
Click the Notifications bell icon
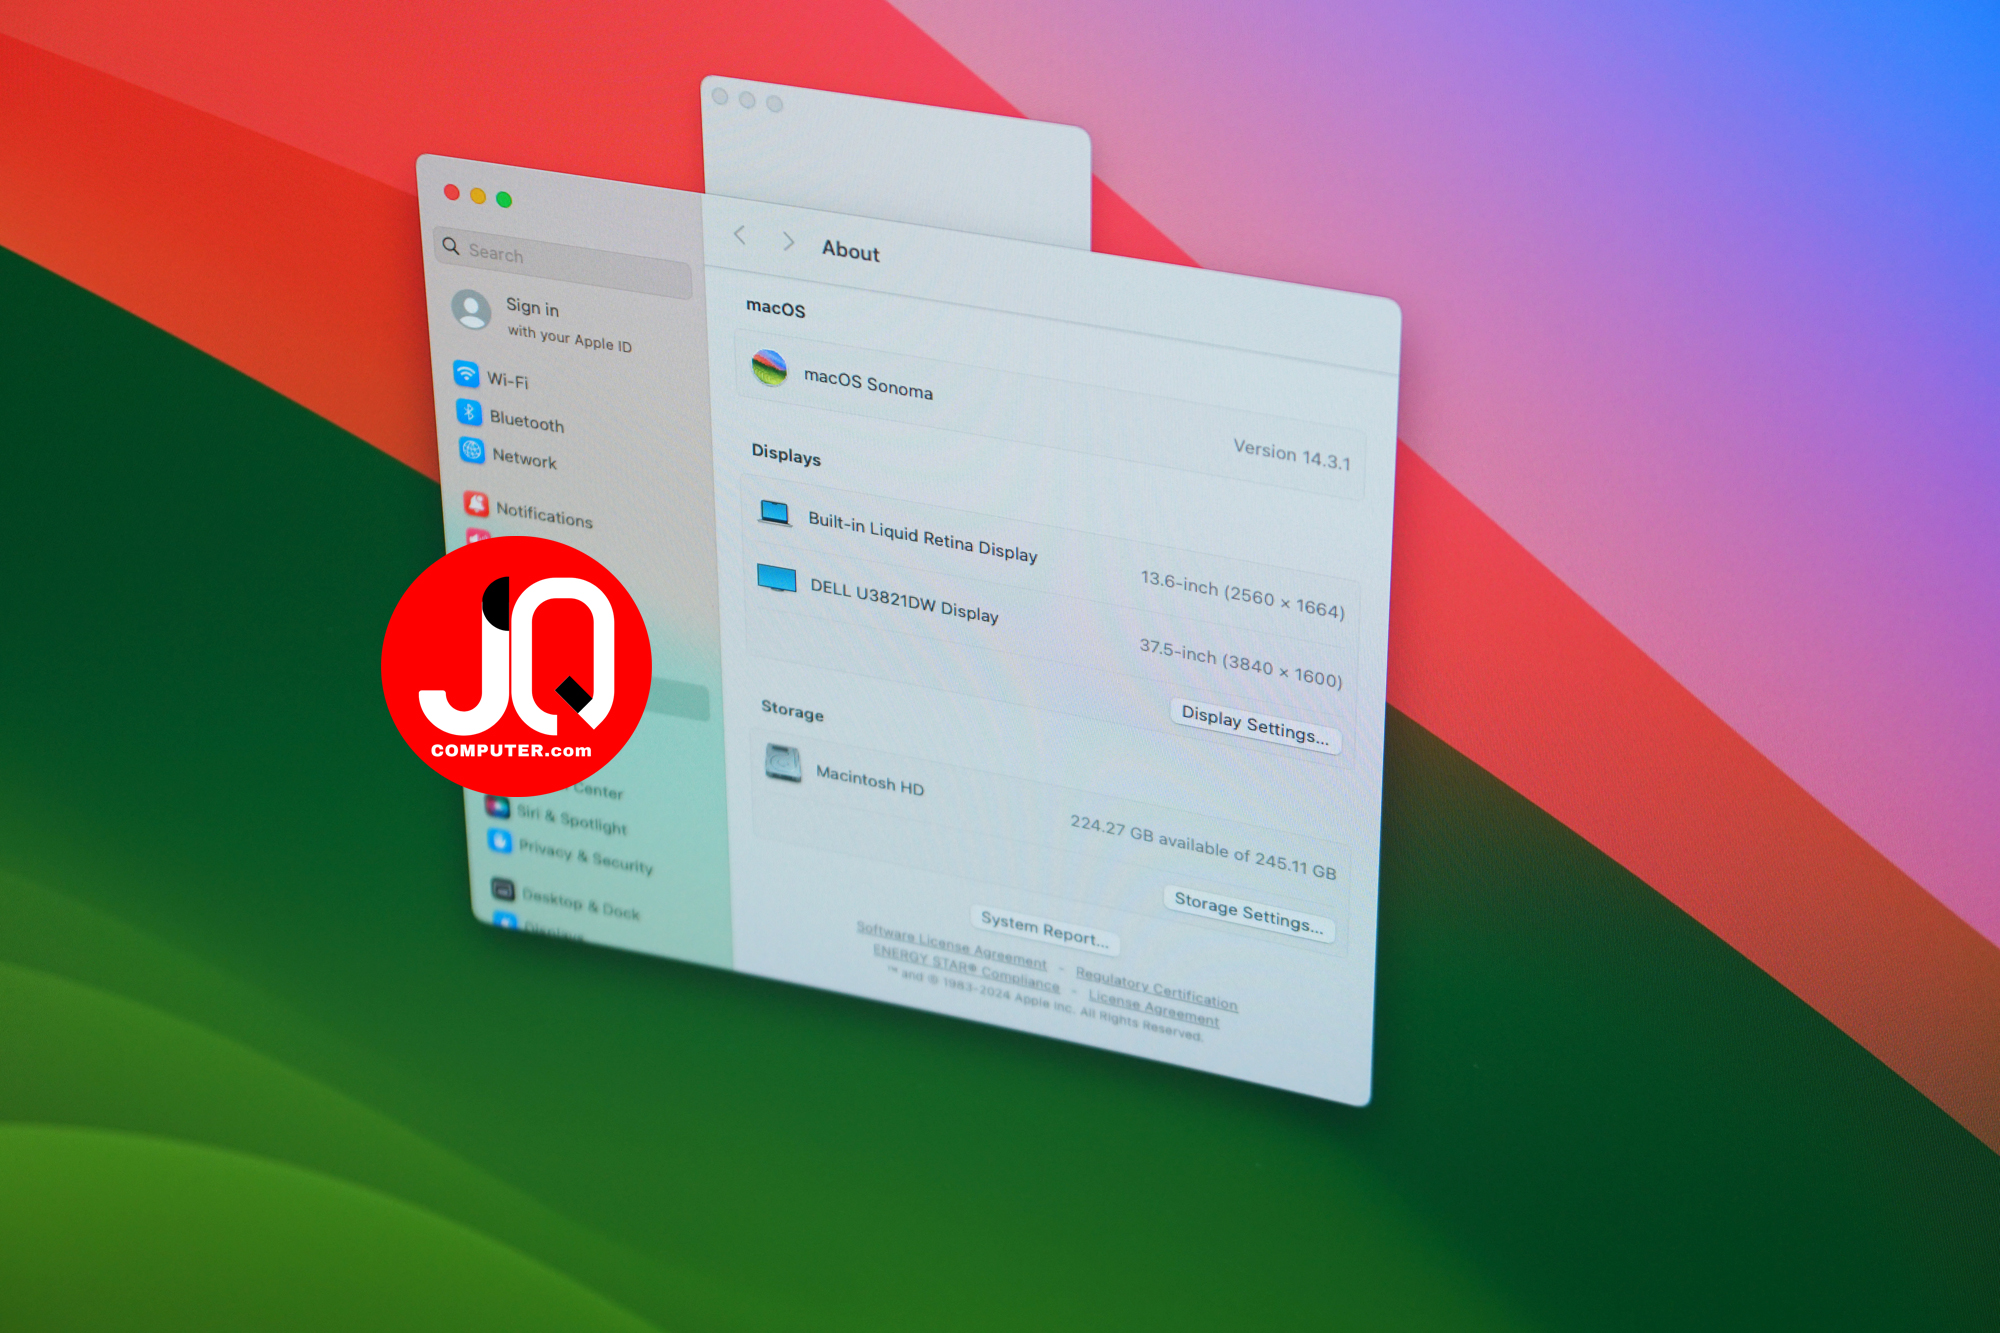(x=476, y=503)
